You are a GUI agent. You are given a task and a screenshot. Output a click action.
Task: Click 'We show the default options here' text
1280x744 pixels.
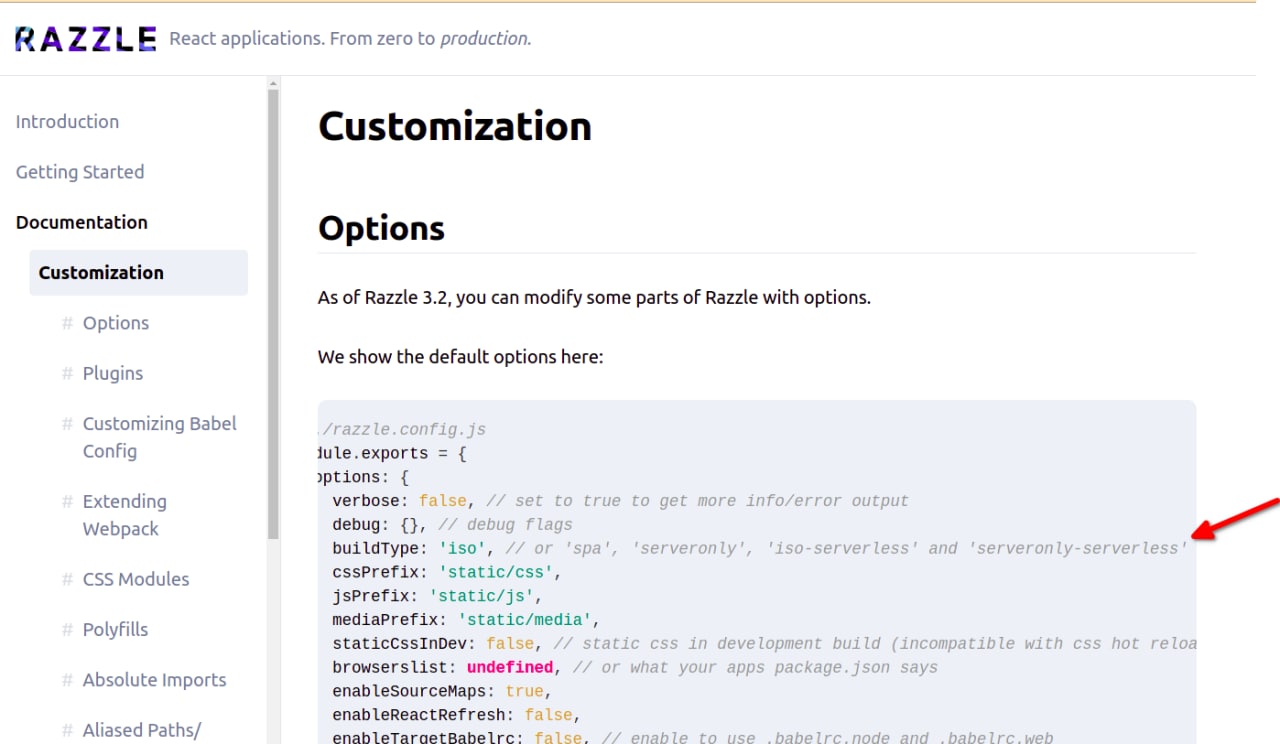point(461,357)
